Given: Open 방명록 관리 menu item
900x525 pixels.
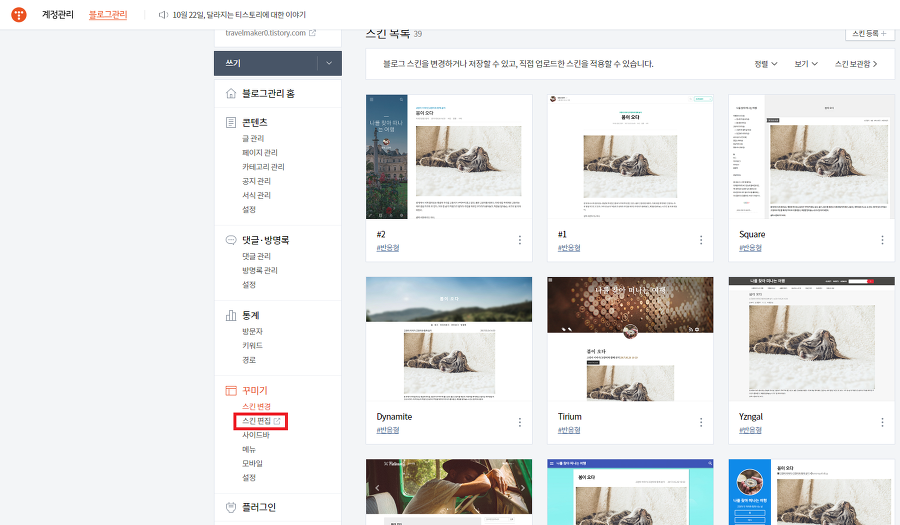Looking at the screenshot, I should [x=259, y=270].
